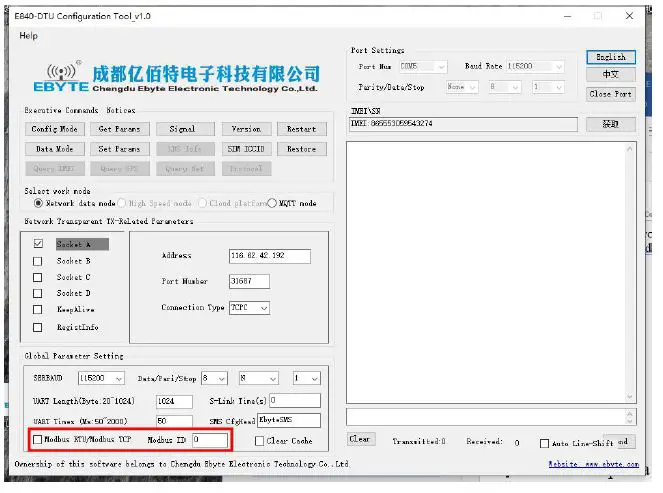The width and height of the screenshot is (663, 493).
Task: Click the Version button
Action: point(246,129)
